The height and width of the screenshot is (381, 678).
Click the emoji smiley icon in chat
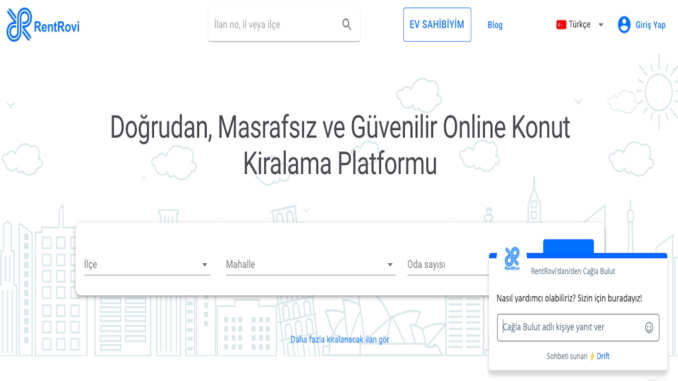649,327
